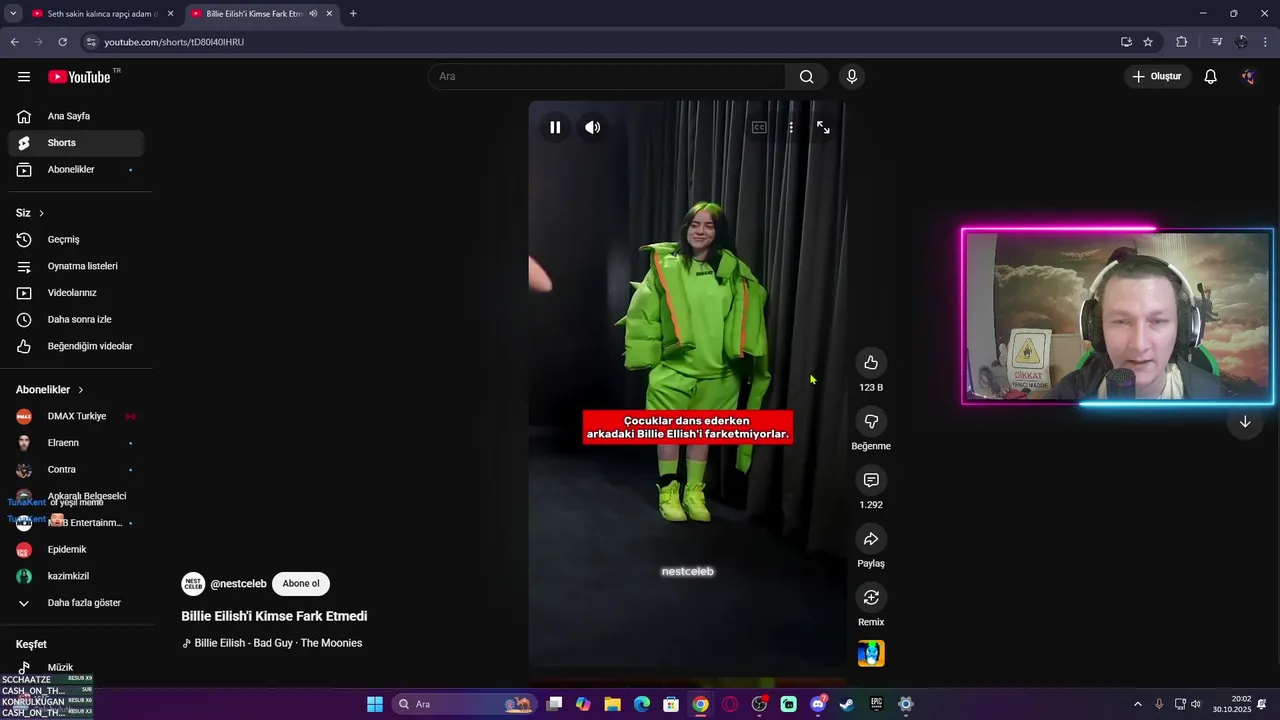Image resolution: width=1280 pixels, height=720 pixels.
Task: Open a new browser tab
Action: pos(353,14)
